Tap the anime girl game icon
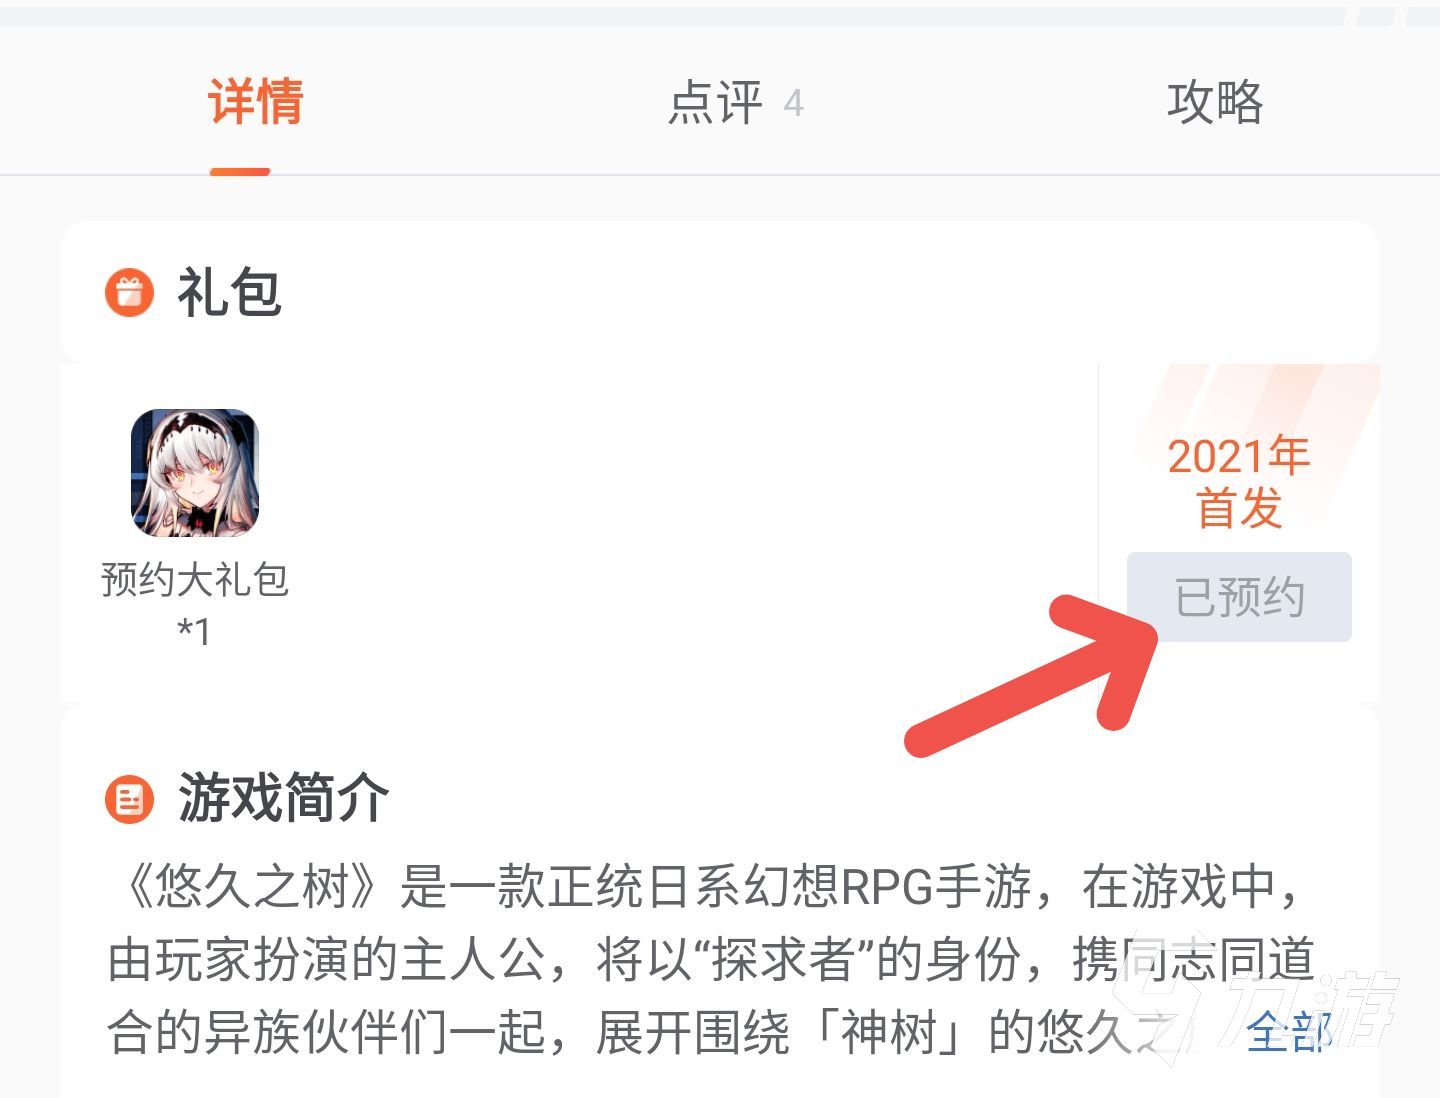The width and height of the screenshot is (1440, 1098). point(195,473)
